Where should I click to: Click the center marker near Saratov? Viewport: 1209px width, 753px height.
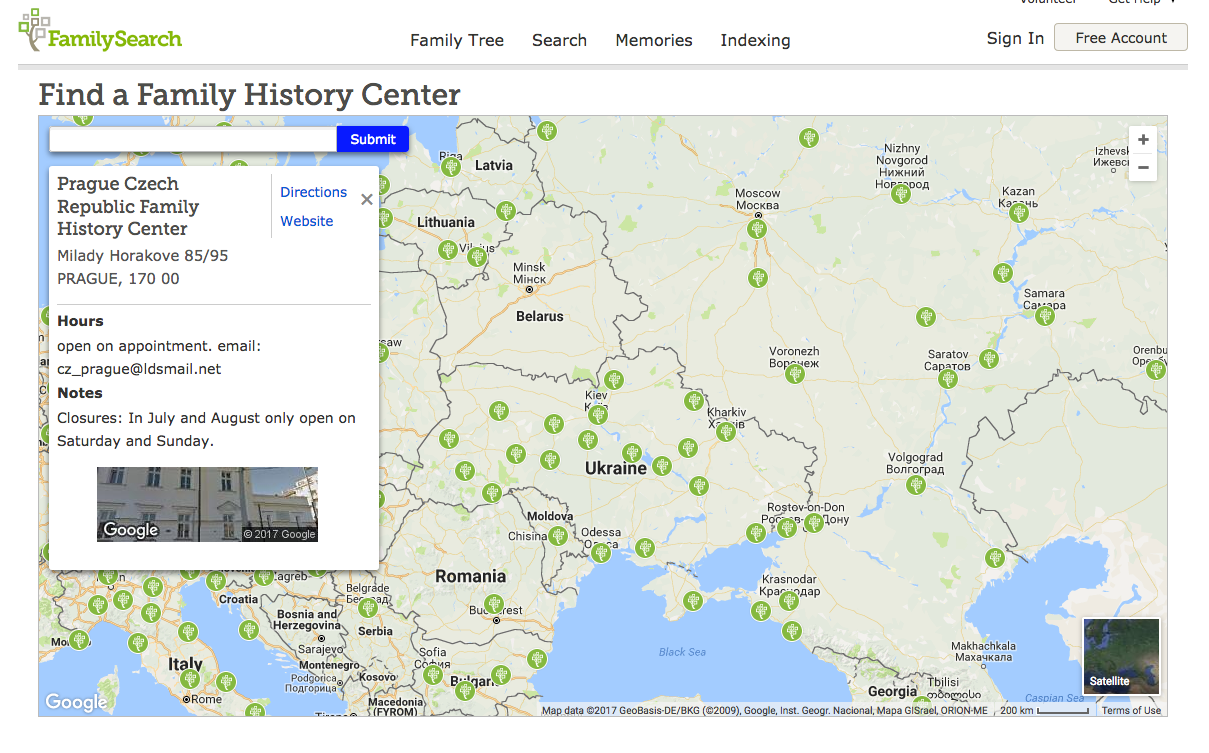948,378
